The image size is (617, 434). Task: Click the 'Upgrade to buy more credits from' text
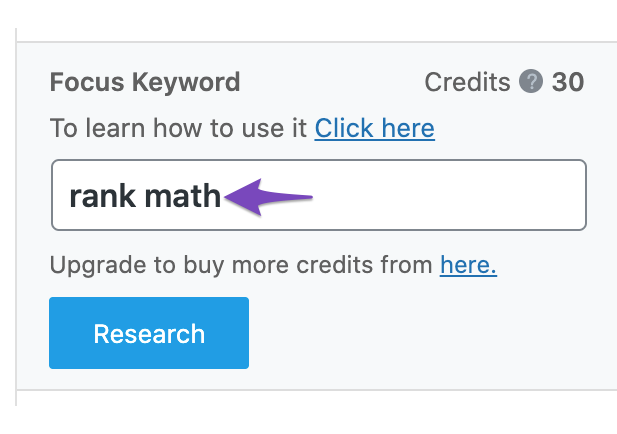pyautogui.click(x=241, y=264)
